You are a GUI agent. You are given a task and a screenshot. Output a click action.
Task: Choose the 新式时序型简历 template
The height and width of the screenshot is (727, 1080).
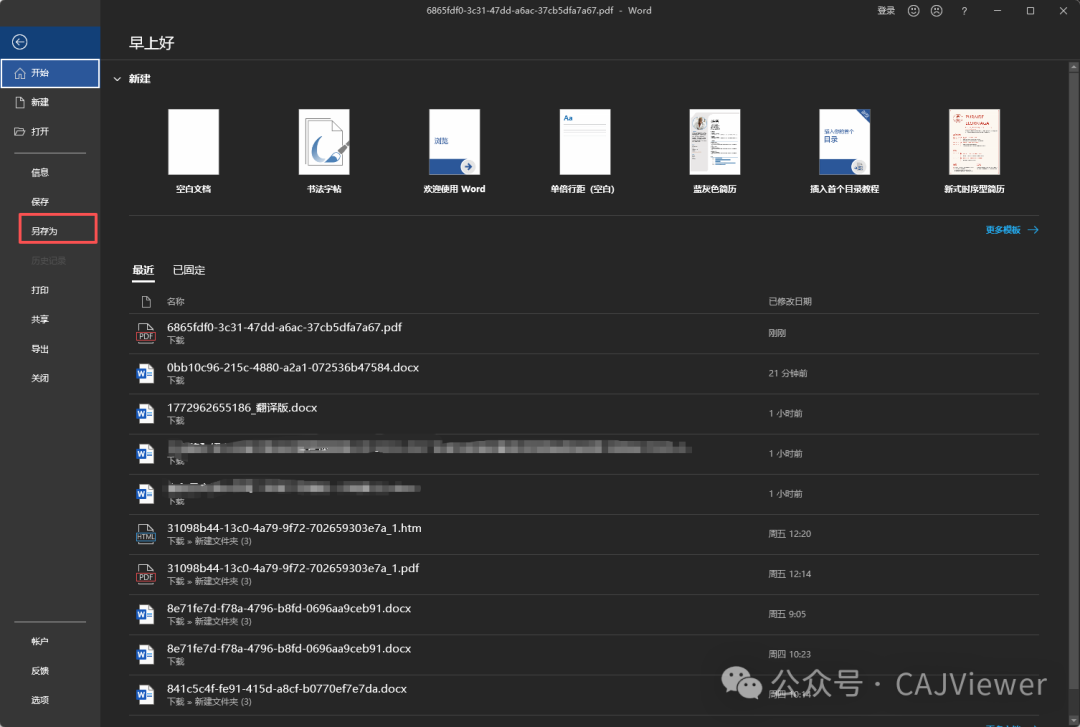(974, 142)
